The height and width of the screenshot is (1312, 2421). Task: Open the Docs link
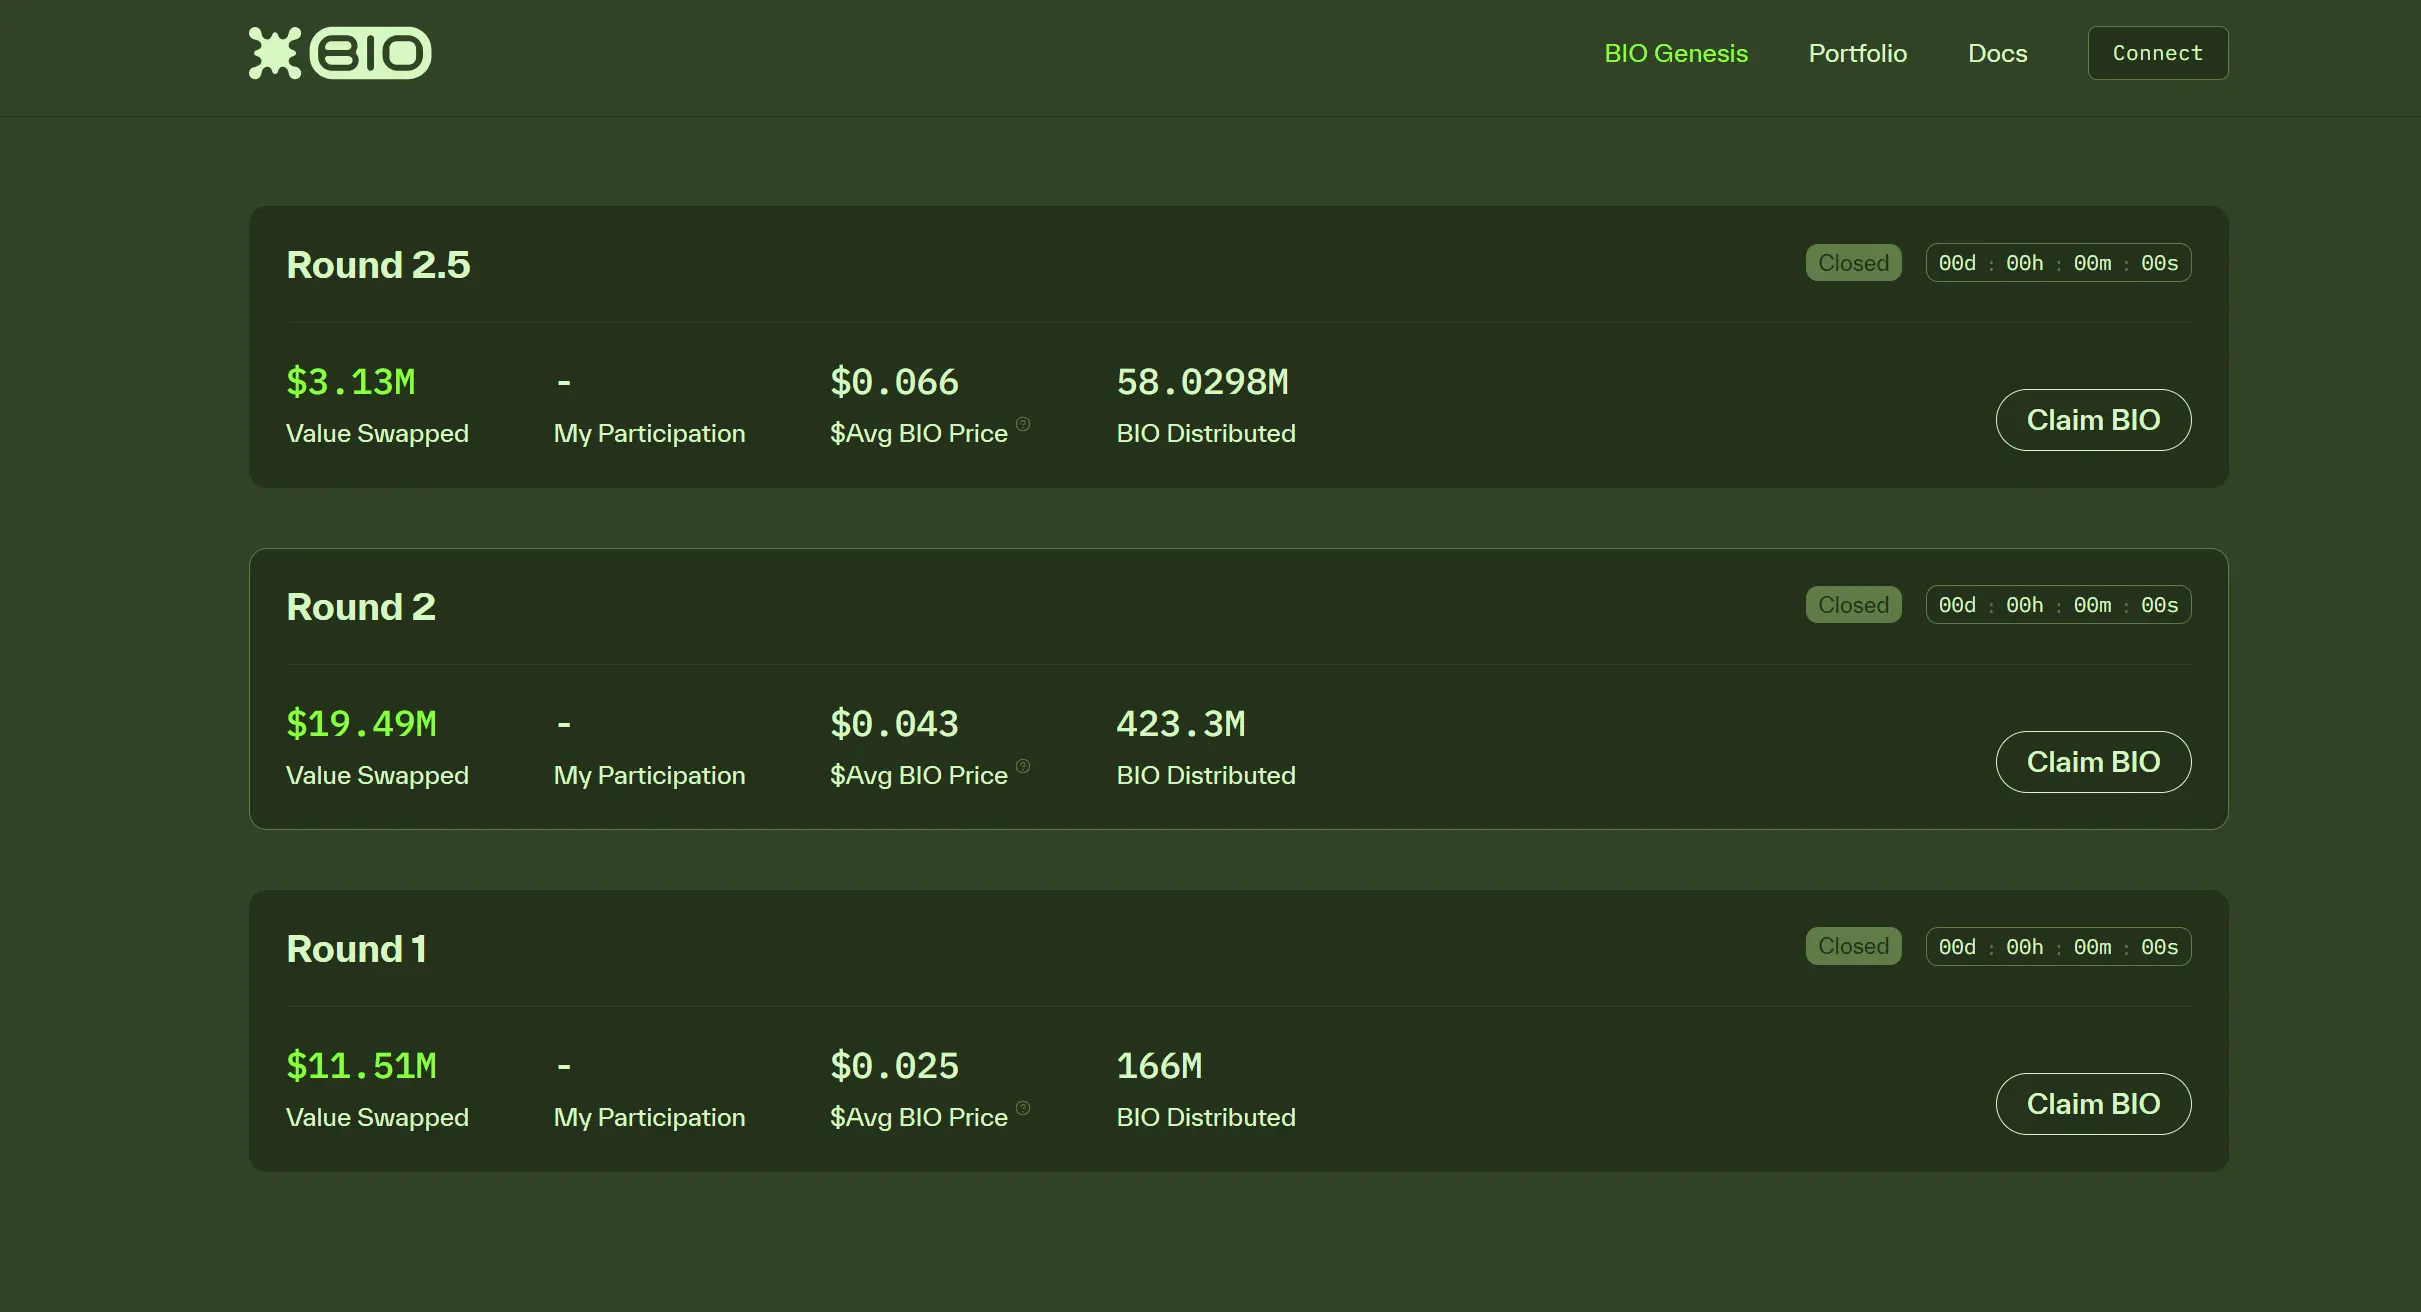point(1997,53)
